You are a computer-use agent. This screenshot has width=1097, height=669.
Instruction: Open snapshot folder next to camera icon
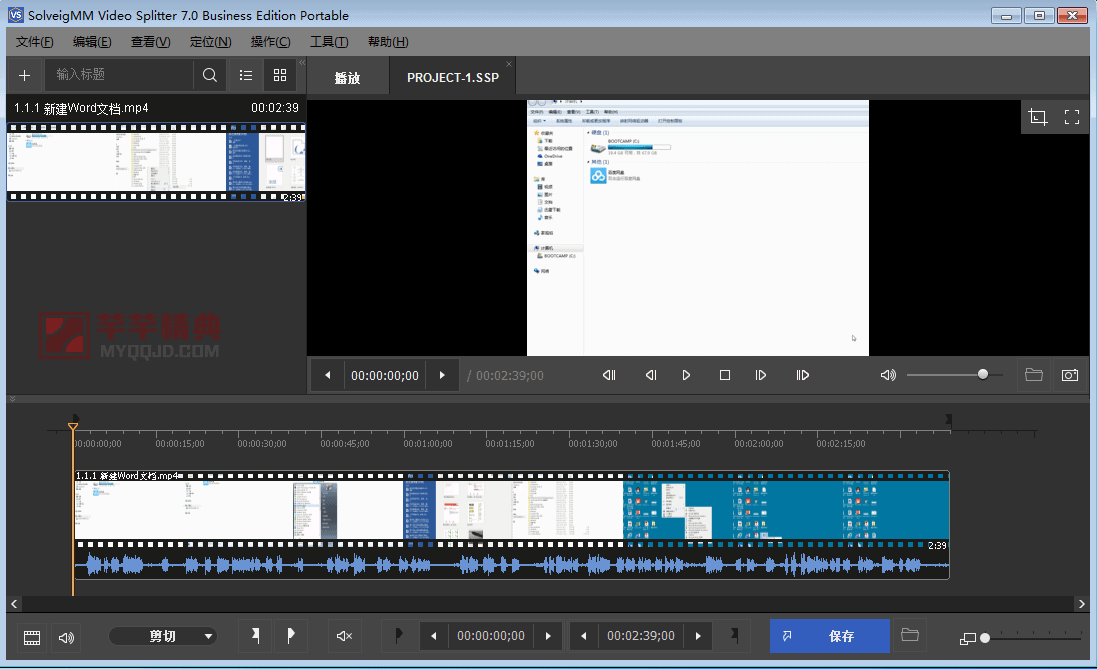(1034, 374)
